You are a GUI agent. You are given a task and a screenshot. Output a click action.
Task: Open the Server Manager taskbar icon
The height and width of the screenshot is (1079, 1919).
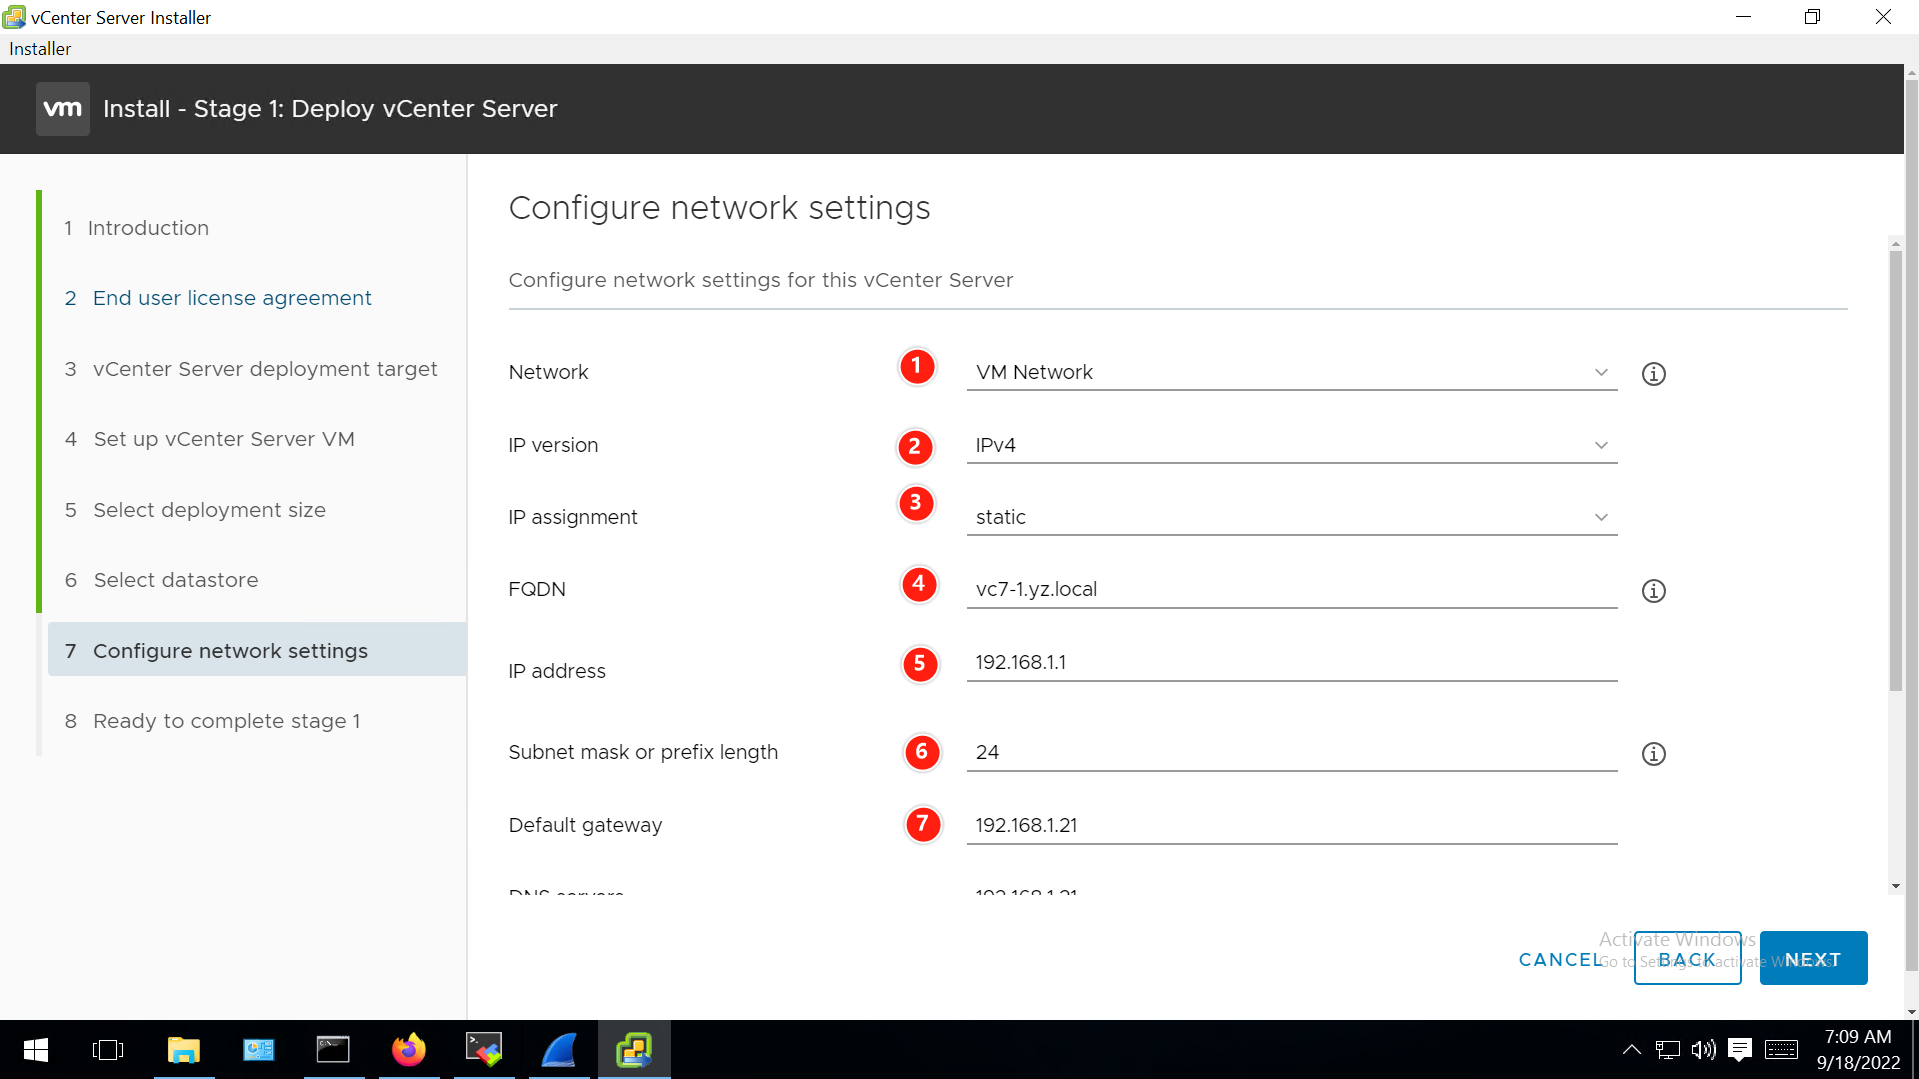tap(259, 1050)
